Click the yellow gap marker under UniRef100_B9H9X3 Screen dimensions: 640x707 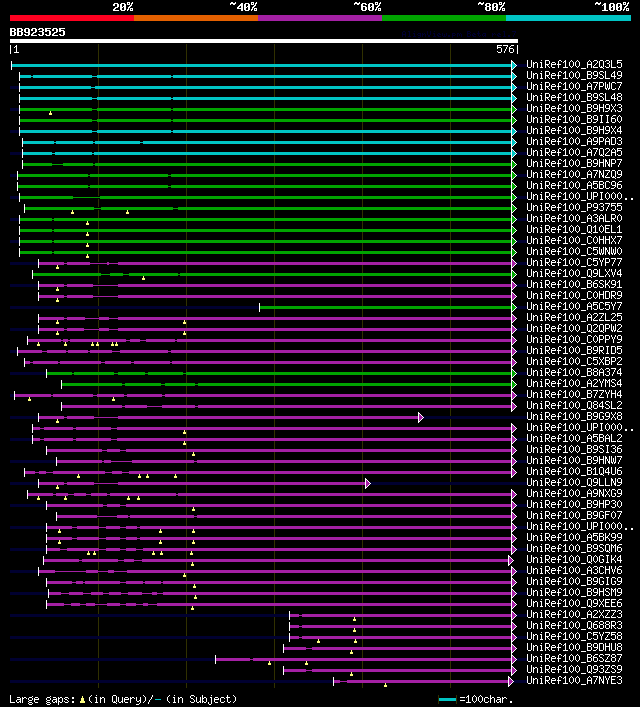(x=51, y=113)
